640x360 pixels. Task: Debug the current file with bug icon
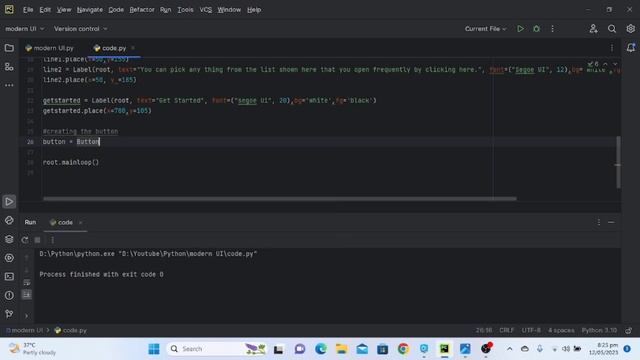(536, 29)
